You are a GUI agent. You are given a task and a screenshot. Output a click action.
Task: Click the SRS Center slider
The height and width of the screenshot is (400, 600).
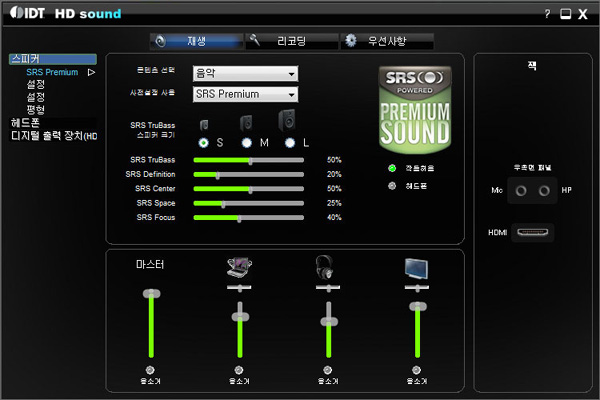pos(249,189)
